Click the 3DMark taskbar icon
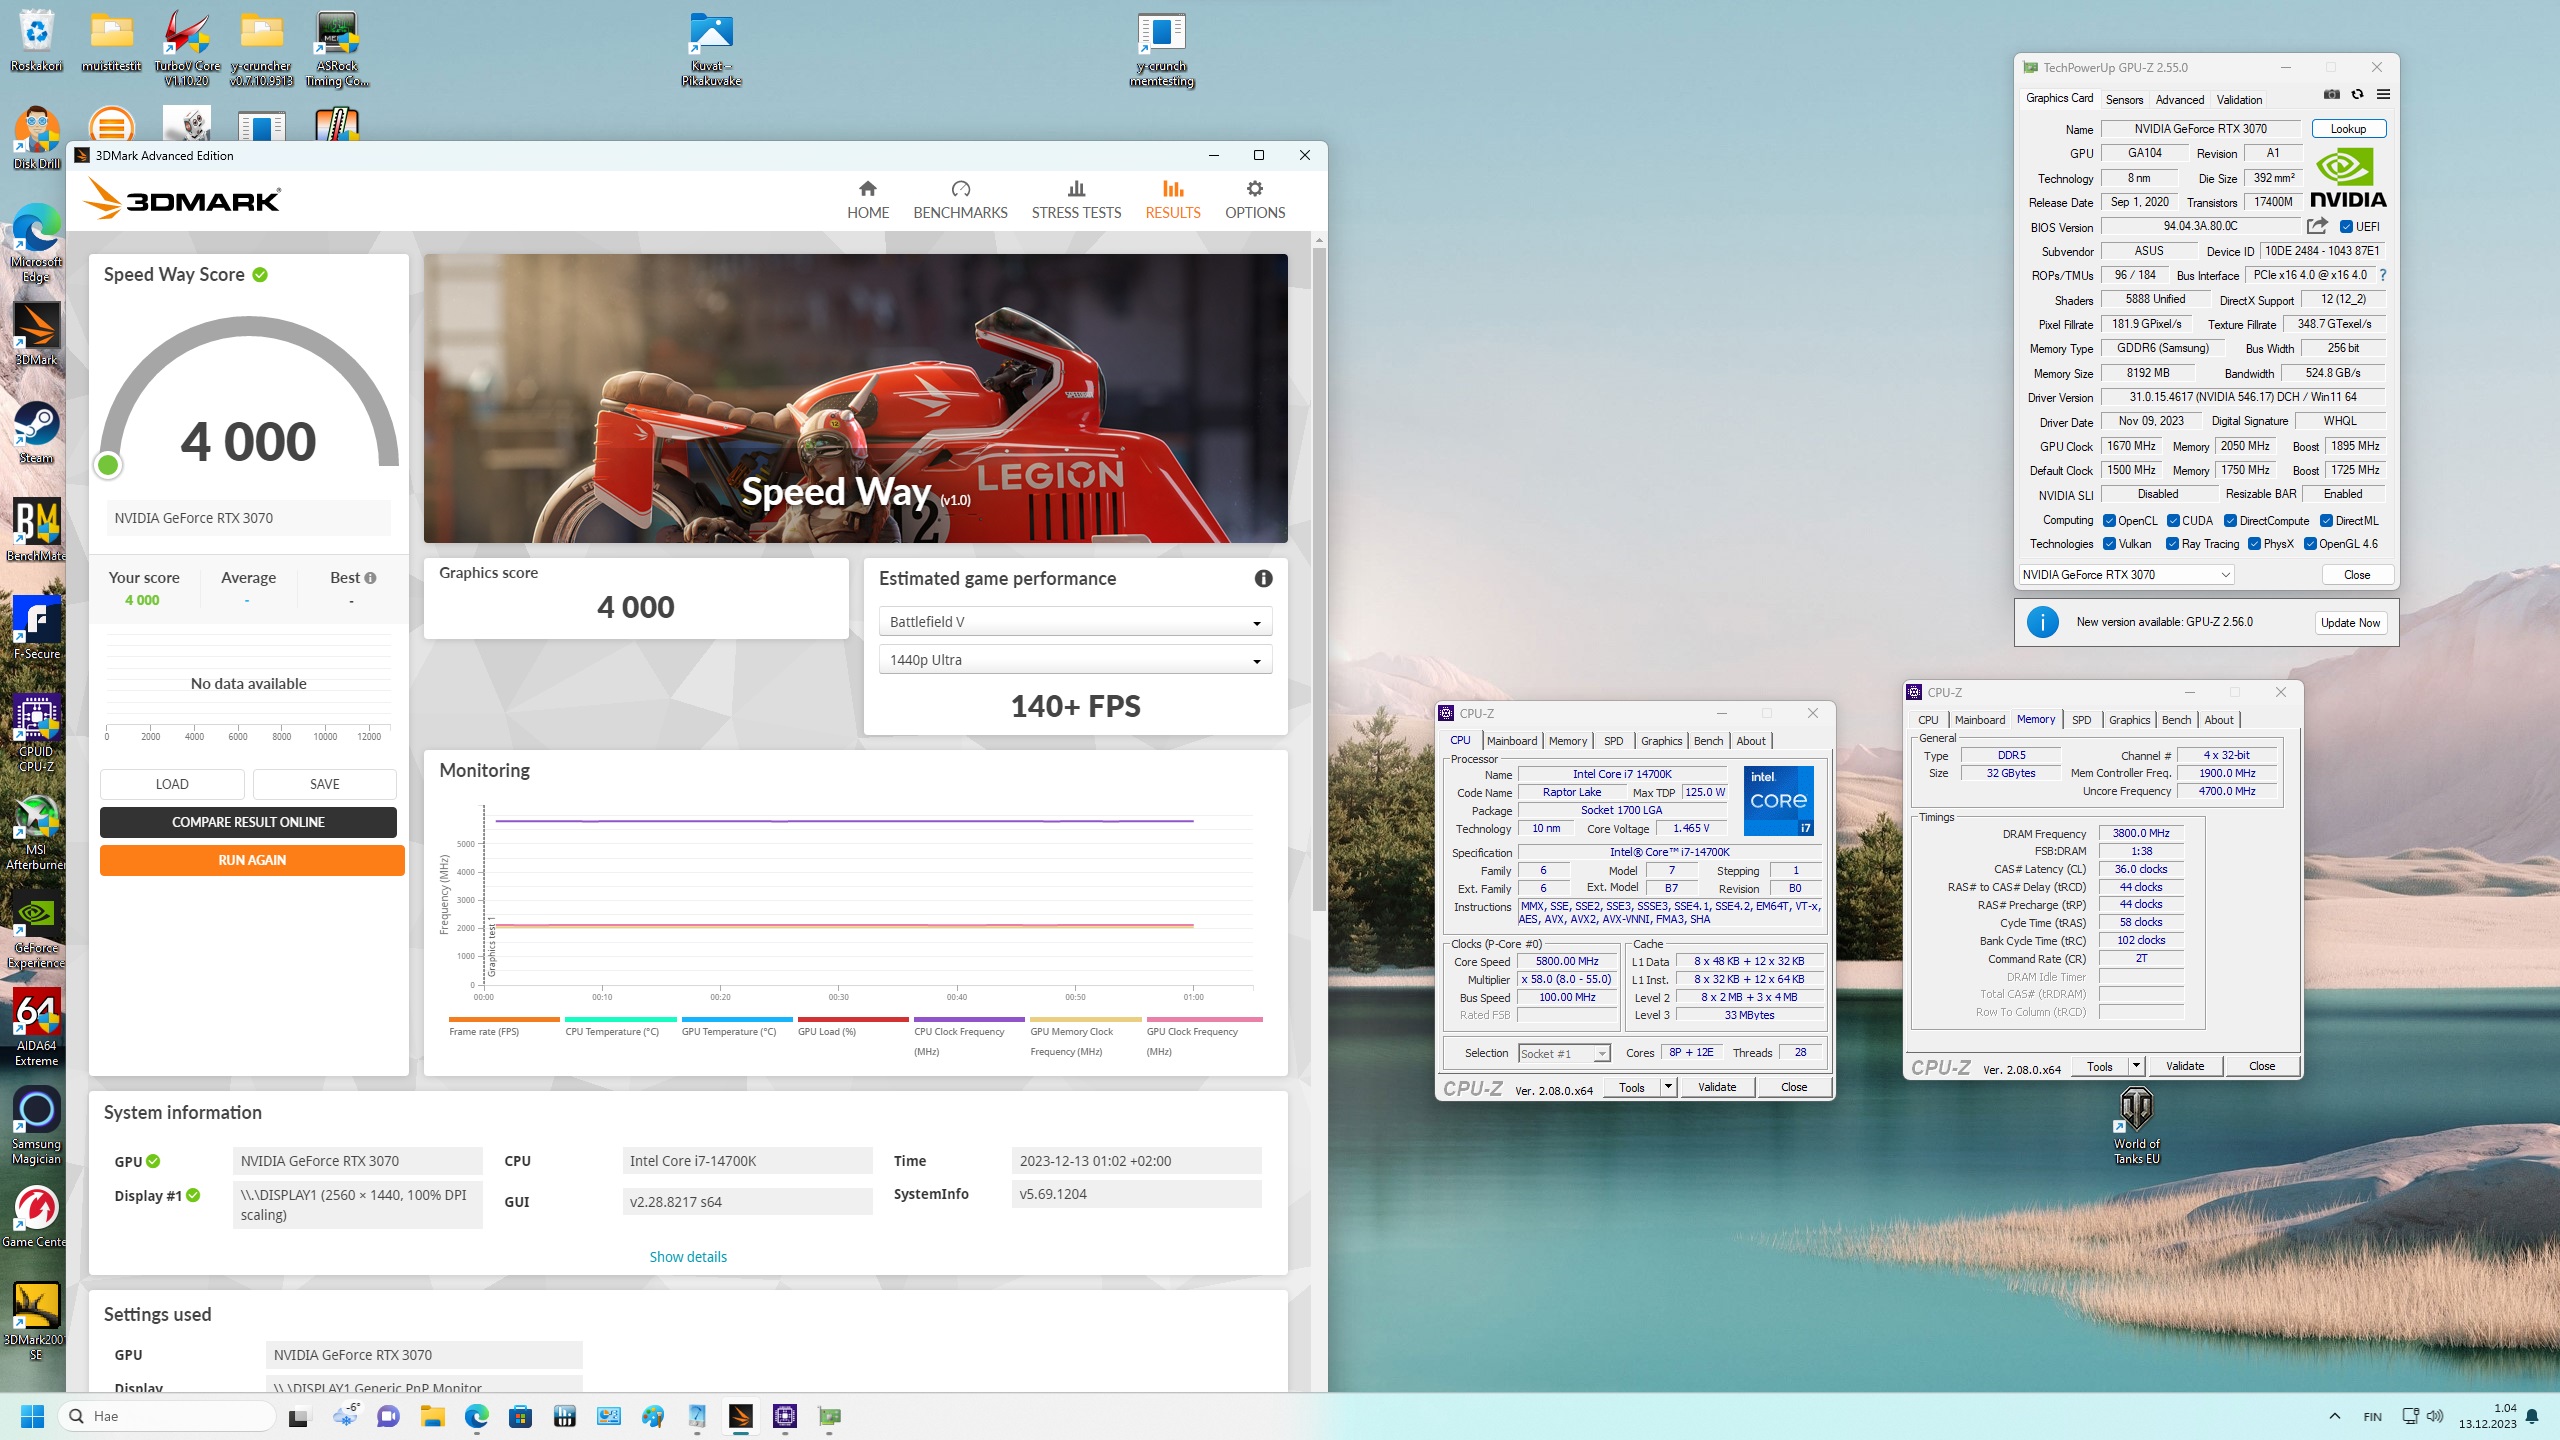 click(740, 1416)
